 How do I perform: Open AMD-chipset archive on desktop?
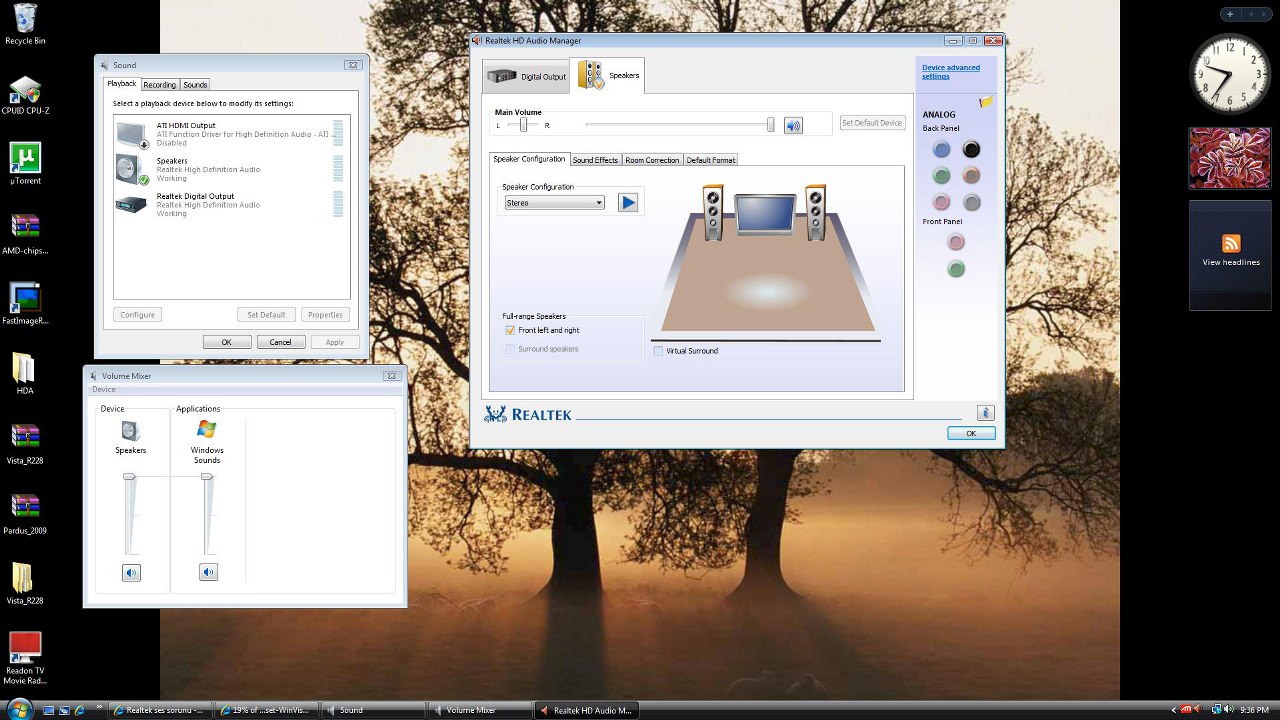coord(25,233)
